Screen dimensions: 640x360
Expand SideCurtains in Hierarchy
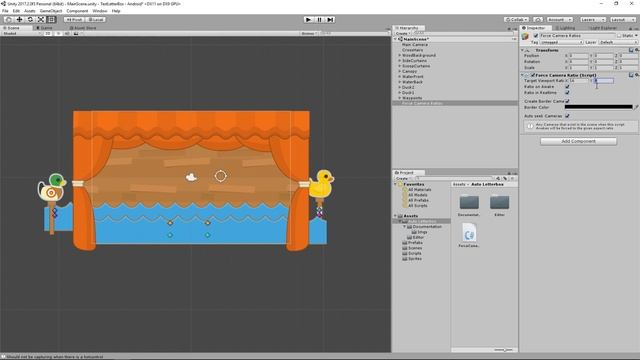400,60
